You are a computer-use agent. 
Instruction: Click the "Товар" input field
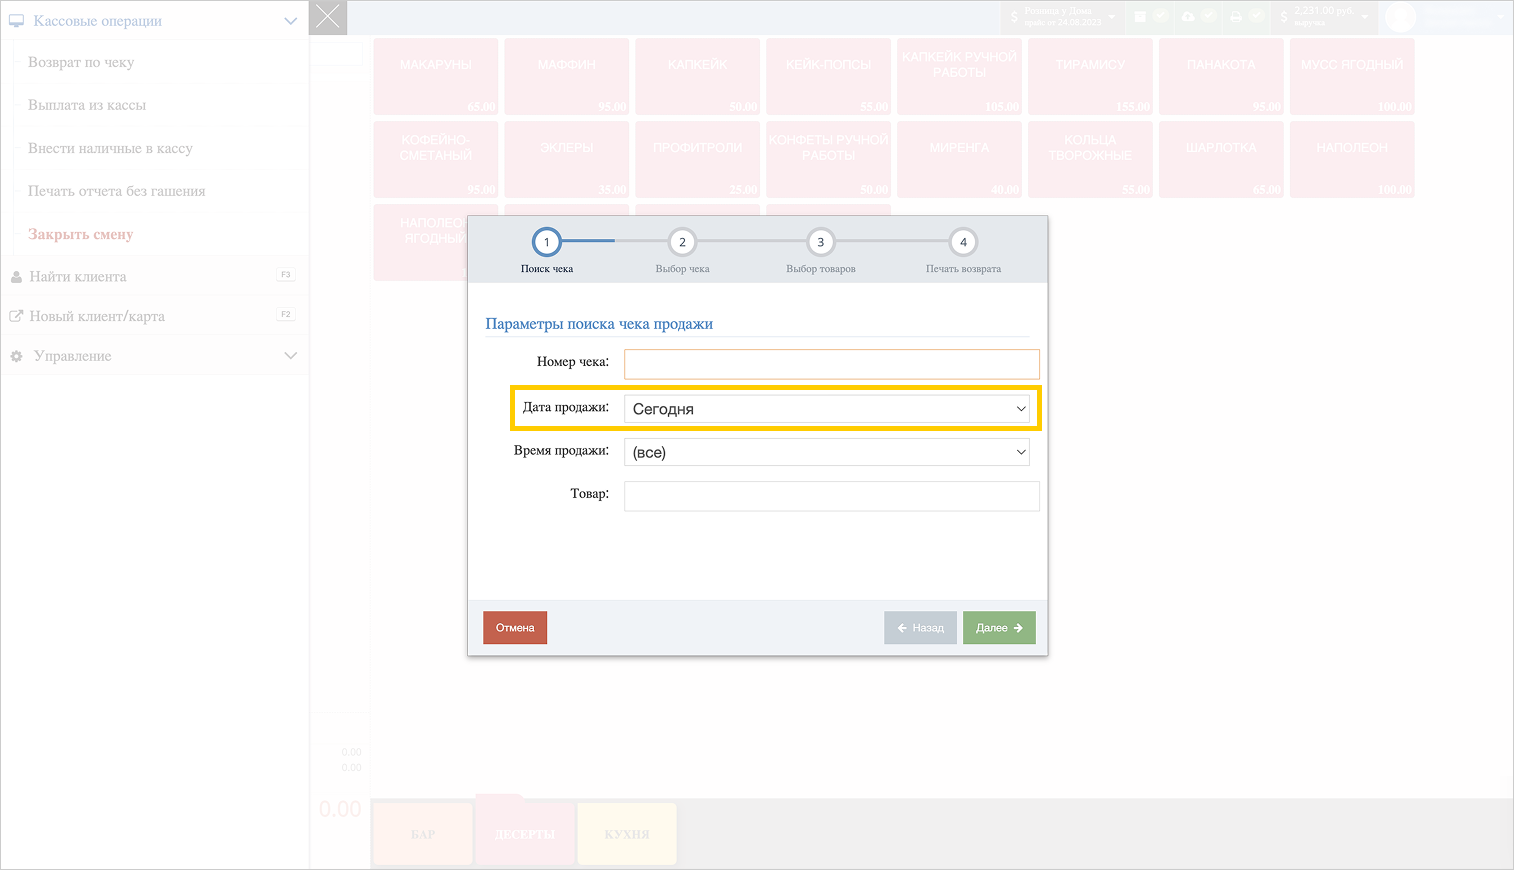coord(831,496)
